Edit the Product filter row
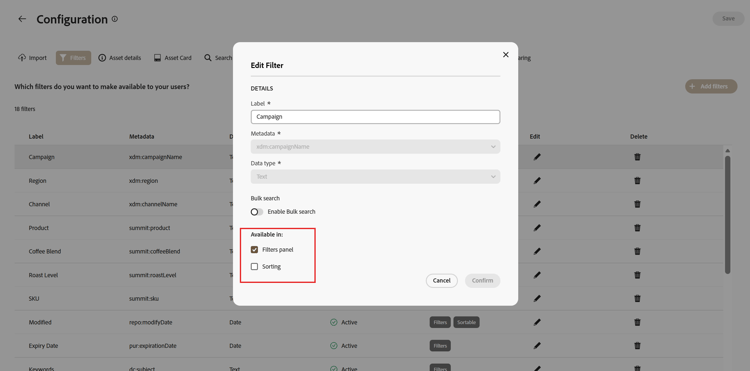750x371 pixels. point(537,228)
